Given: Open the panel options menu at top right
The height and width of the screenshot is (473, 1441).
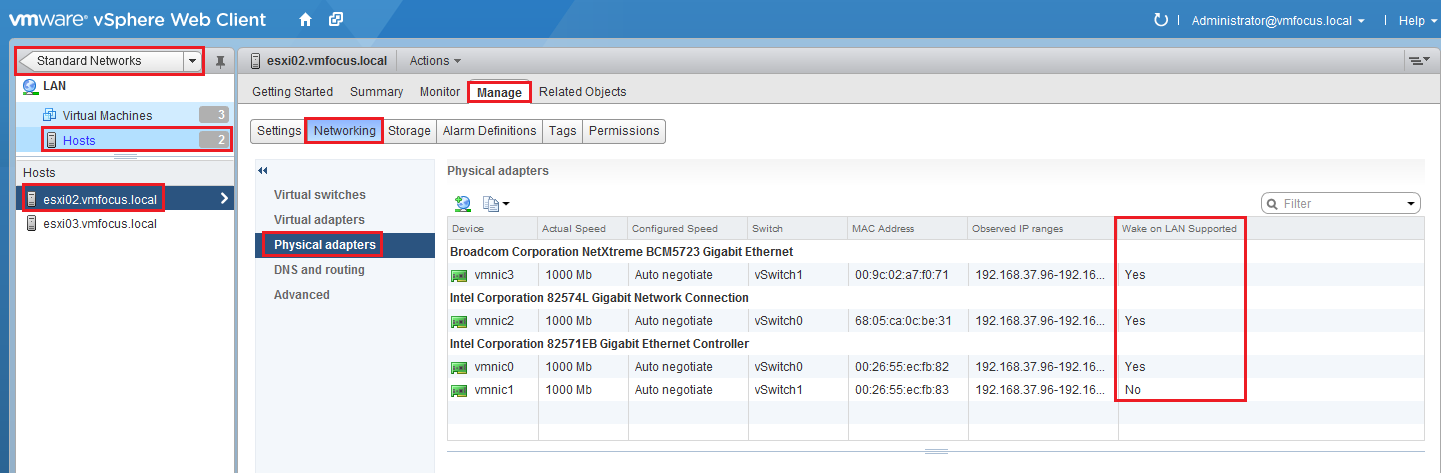Looking at the screenshot, I should tap(1417, 61).
